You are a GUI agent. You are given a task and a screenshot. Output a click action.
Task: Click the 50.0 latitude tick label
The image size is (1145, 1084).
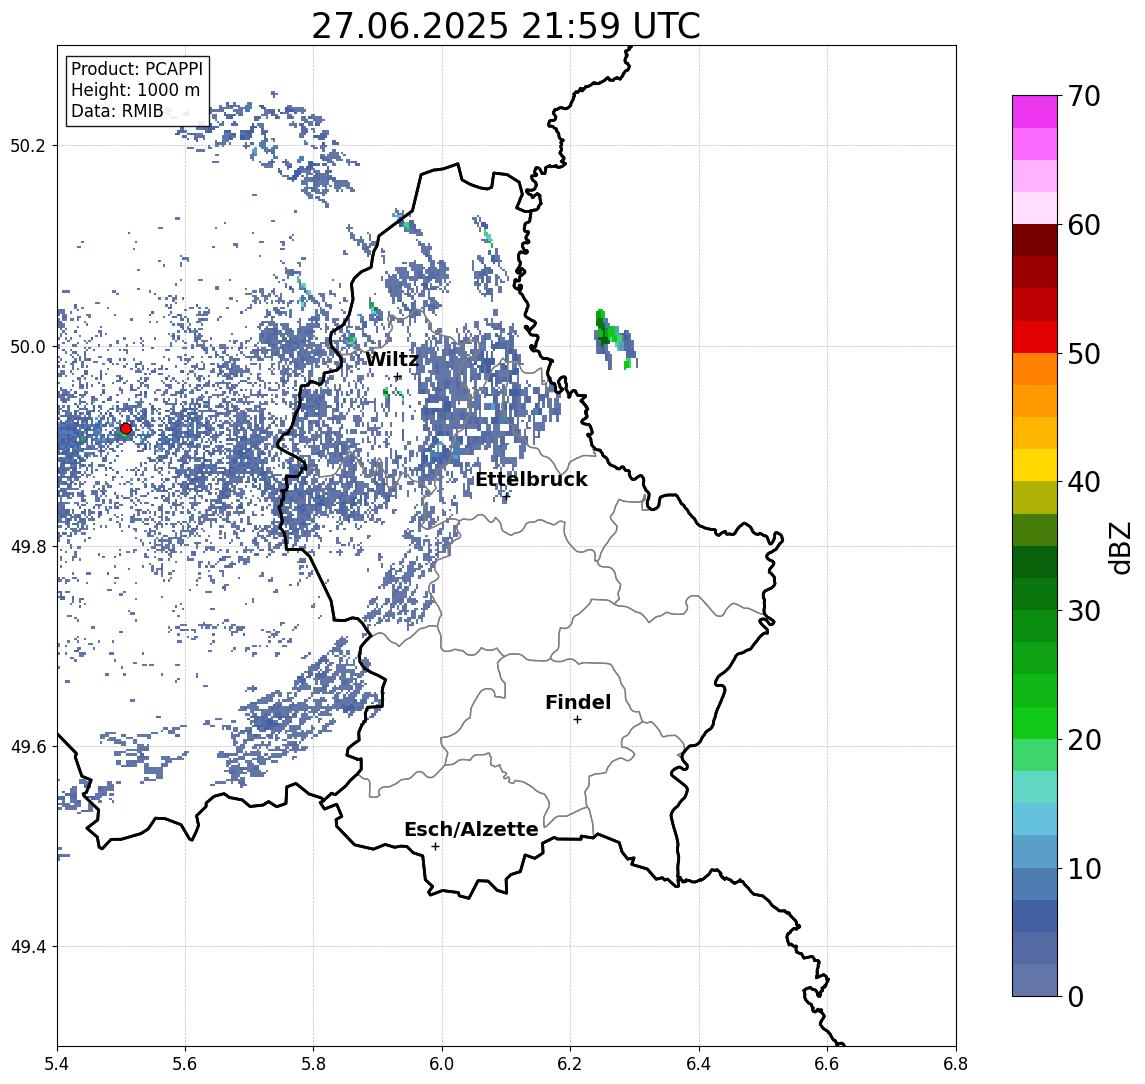(28, 346)
